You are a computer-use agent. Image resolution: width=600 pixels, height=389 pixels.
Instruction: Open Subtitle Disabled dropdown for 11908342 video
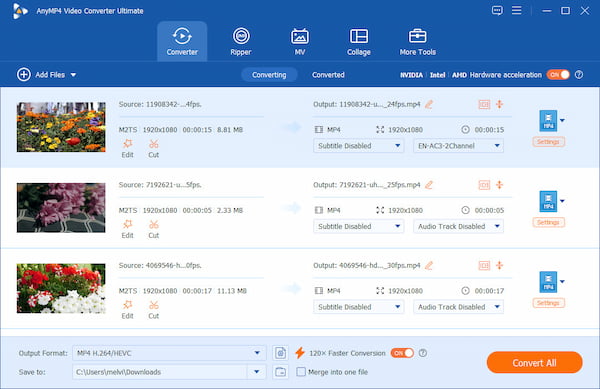pyautogui.click(x=359, y=146)
